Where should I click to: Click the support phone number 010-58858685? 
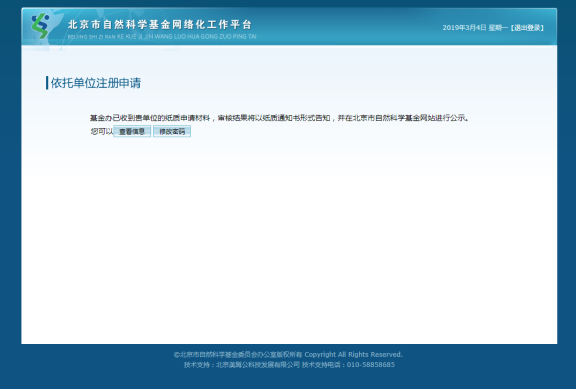[x=371, y=365]
